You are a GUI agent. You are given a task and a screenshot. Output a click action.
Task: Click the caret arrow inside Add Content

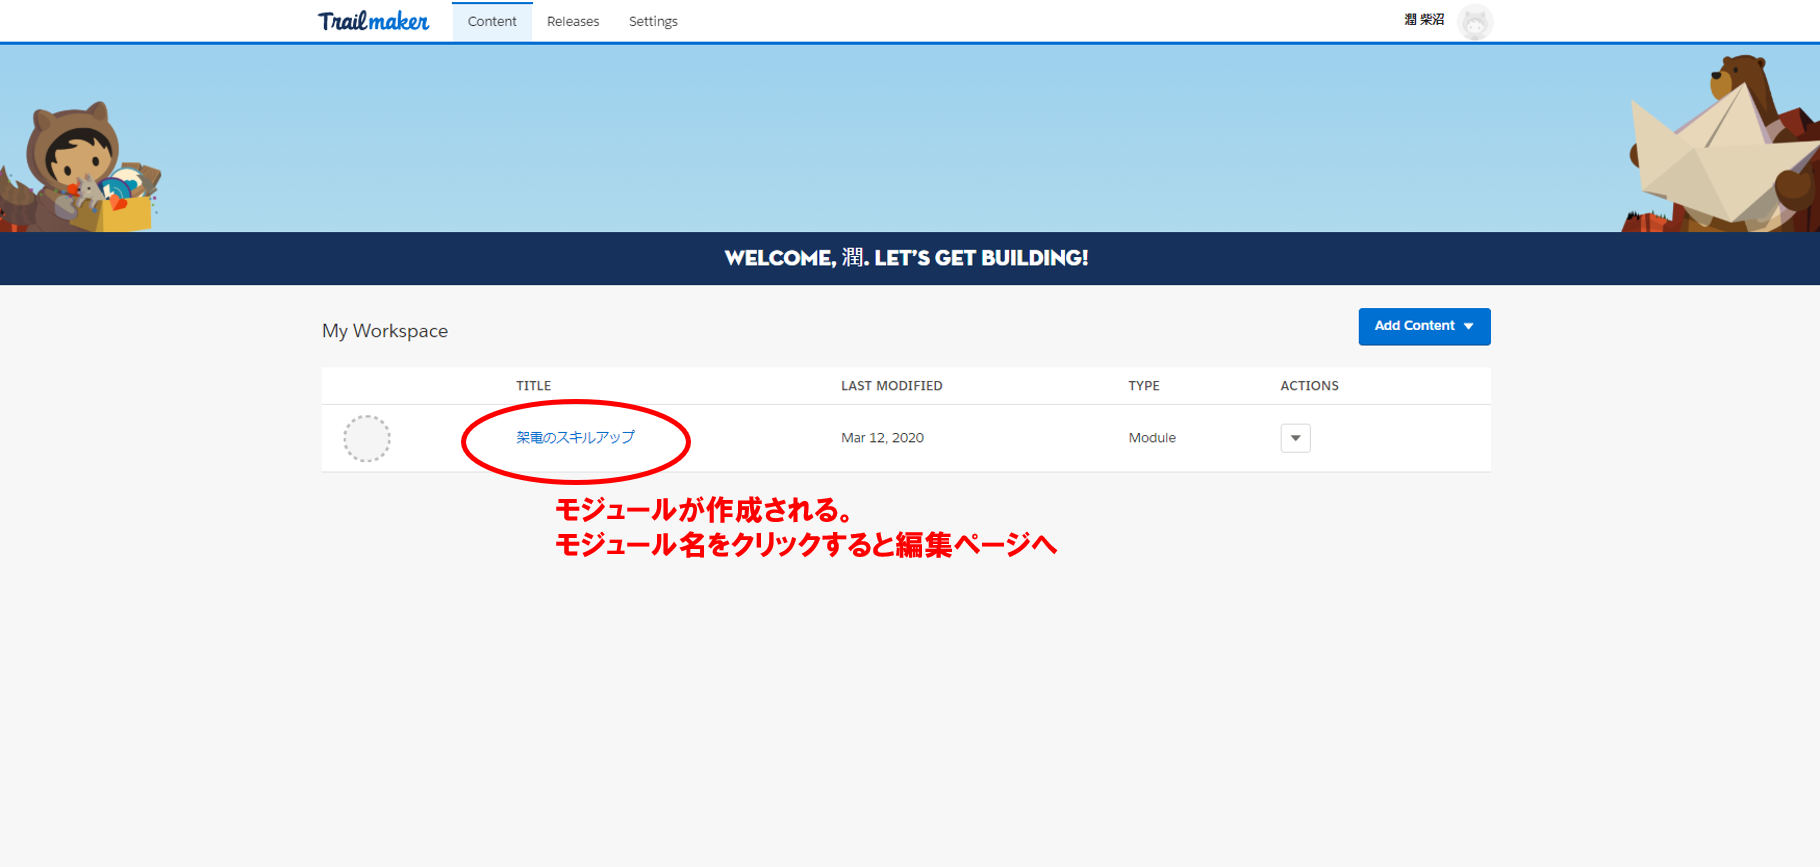[1469, 326]
